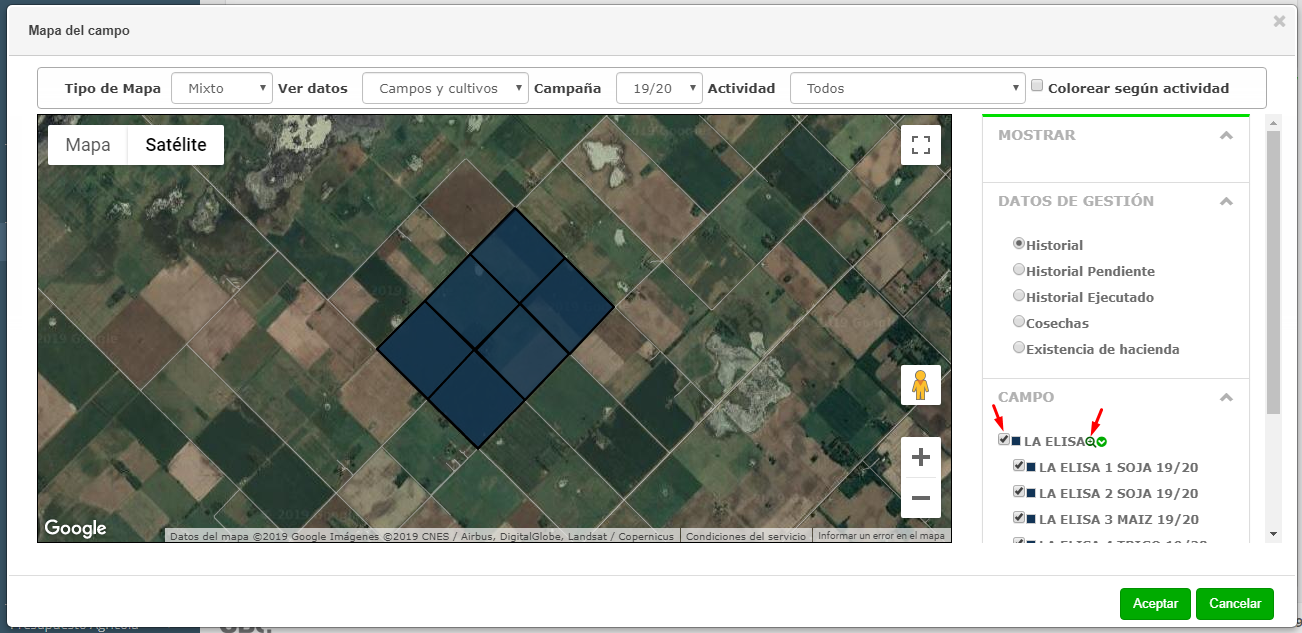
Task: Click the Street View pegman icon
Action: (921, 385)
